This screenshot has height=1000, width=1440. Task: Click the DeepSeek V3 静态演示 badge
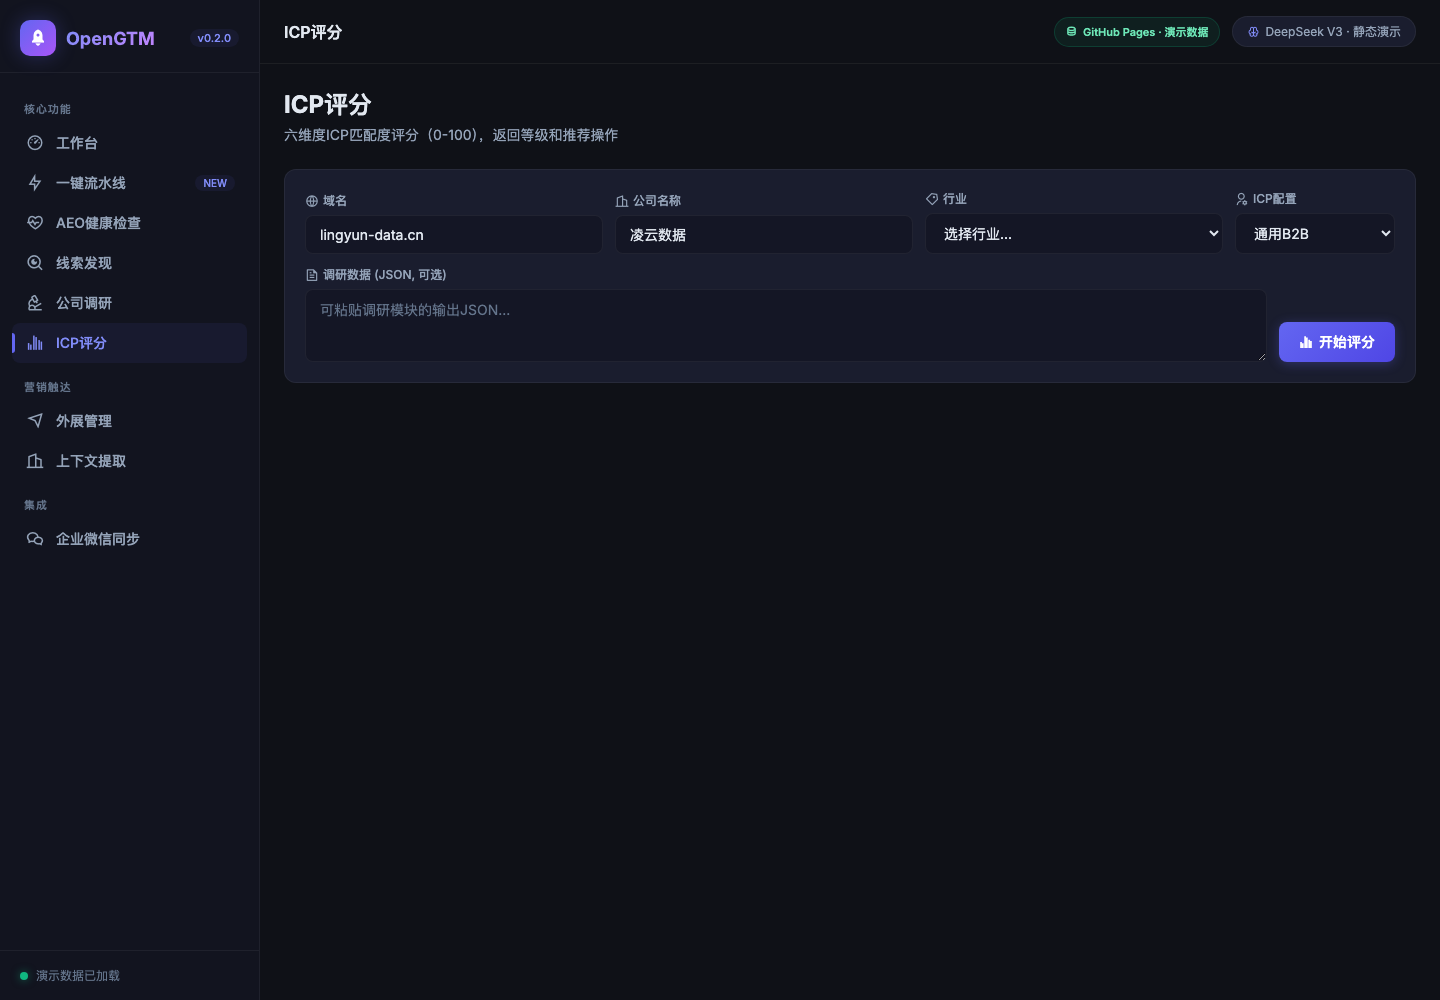point(1324,32)
